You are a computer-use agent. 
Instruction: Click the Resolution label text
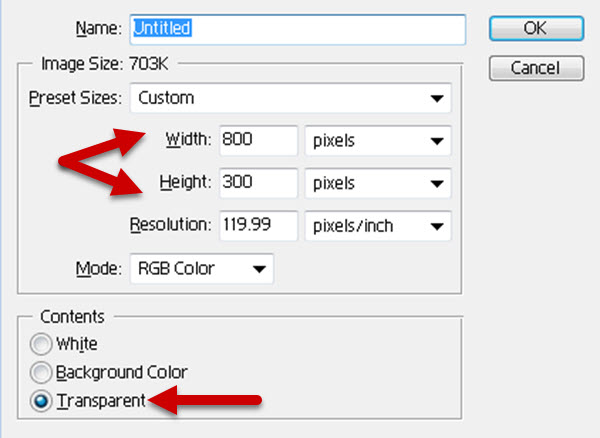[x=171, y=225]
